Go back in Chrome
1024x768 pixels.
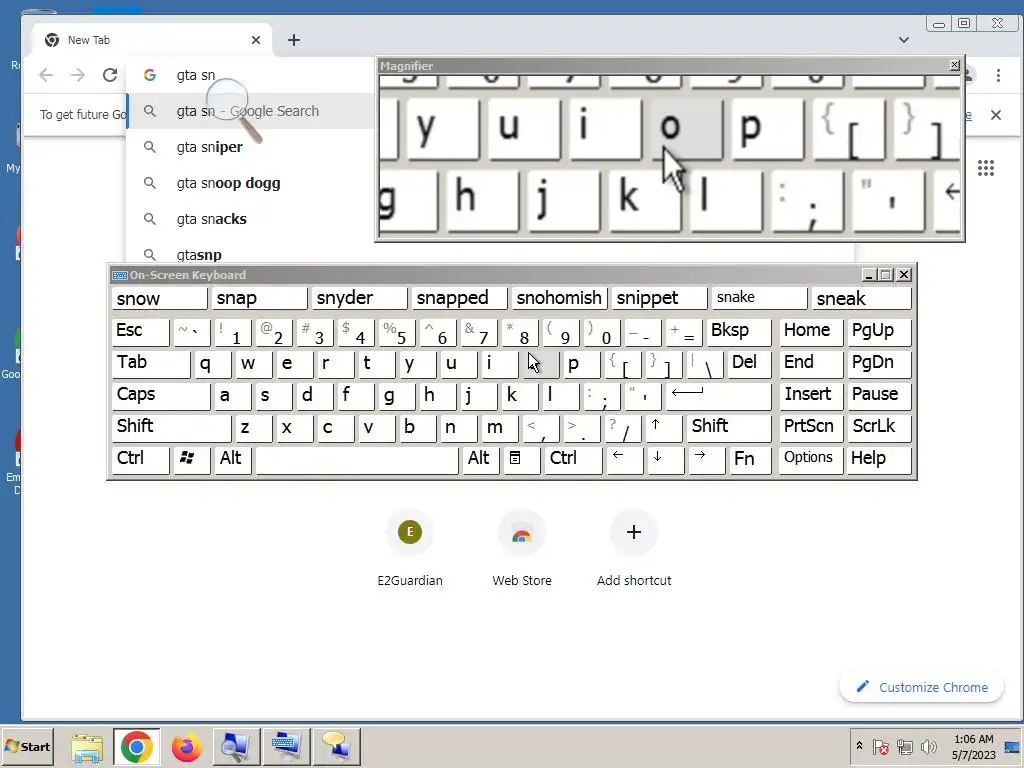(x=46, y=75)
